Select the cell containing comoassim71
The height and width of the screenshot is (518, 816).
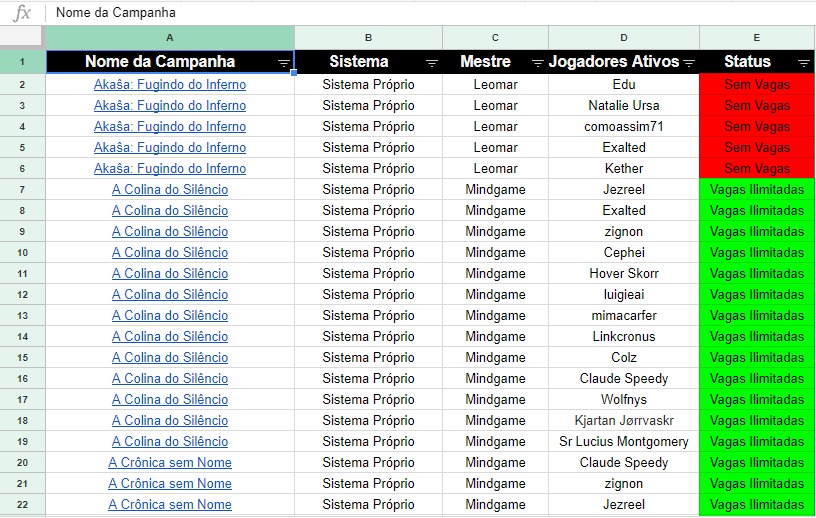623,127
